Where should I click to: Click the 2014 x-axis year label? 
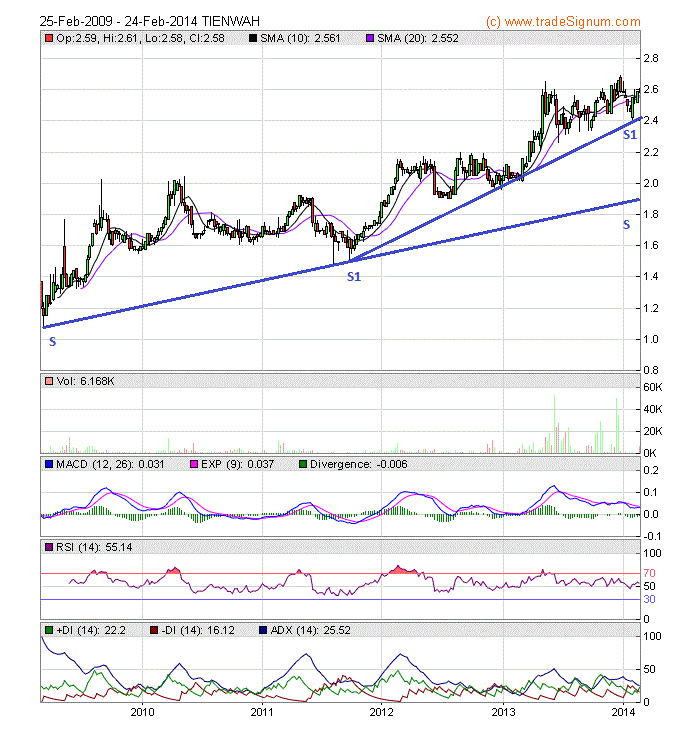(x=623, y=712)
